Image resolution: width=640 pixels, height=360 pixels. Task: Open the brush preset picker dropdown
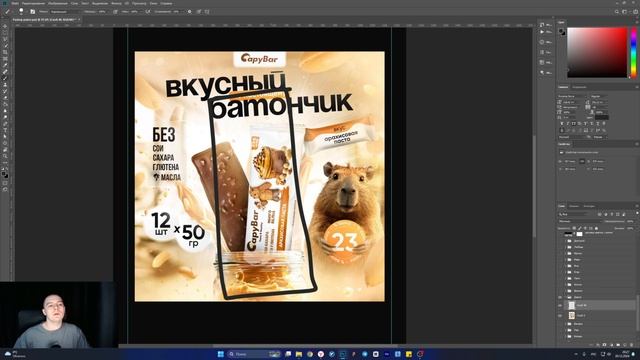21,12
